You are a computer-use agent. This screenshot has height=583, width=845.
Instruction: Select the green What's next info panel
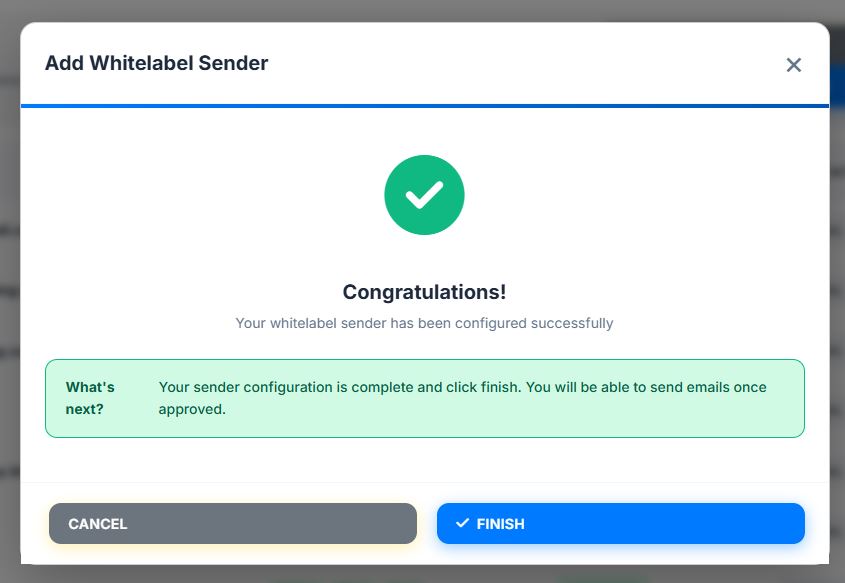tap(424, 397)
